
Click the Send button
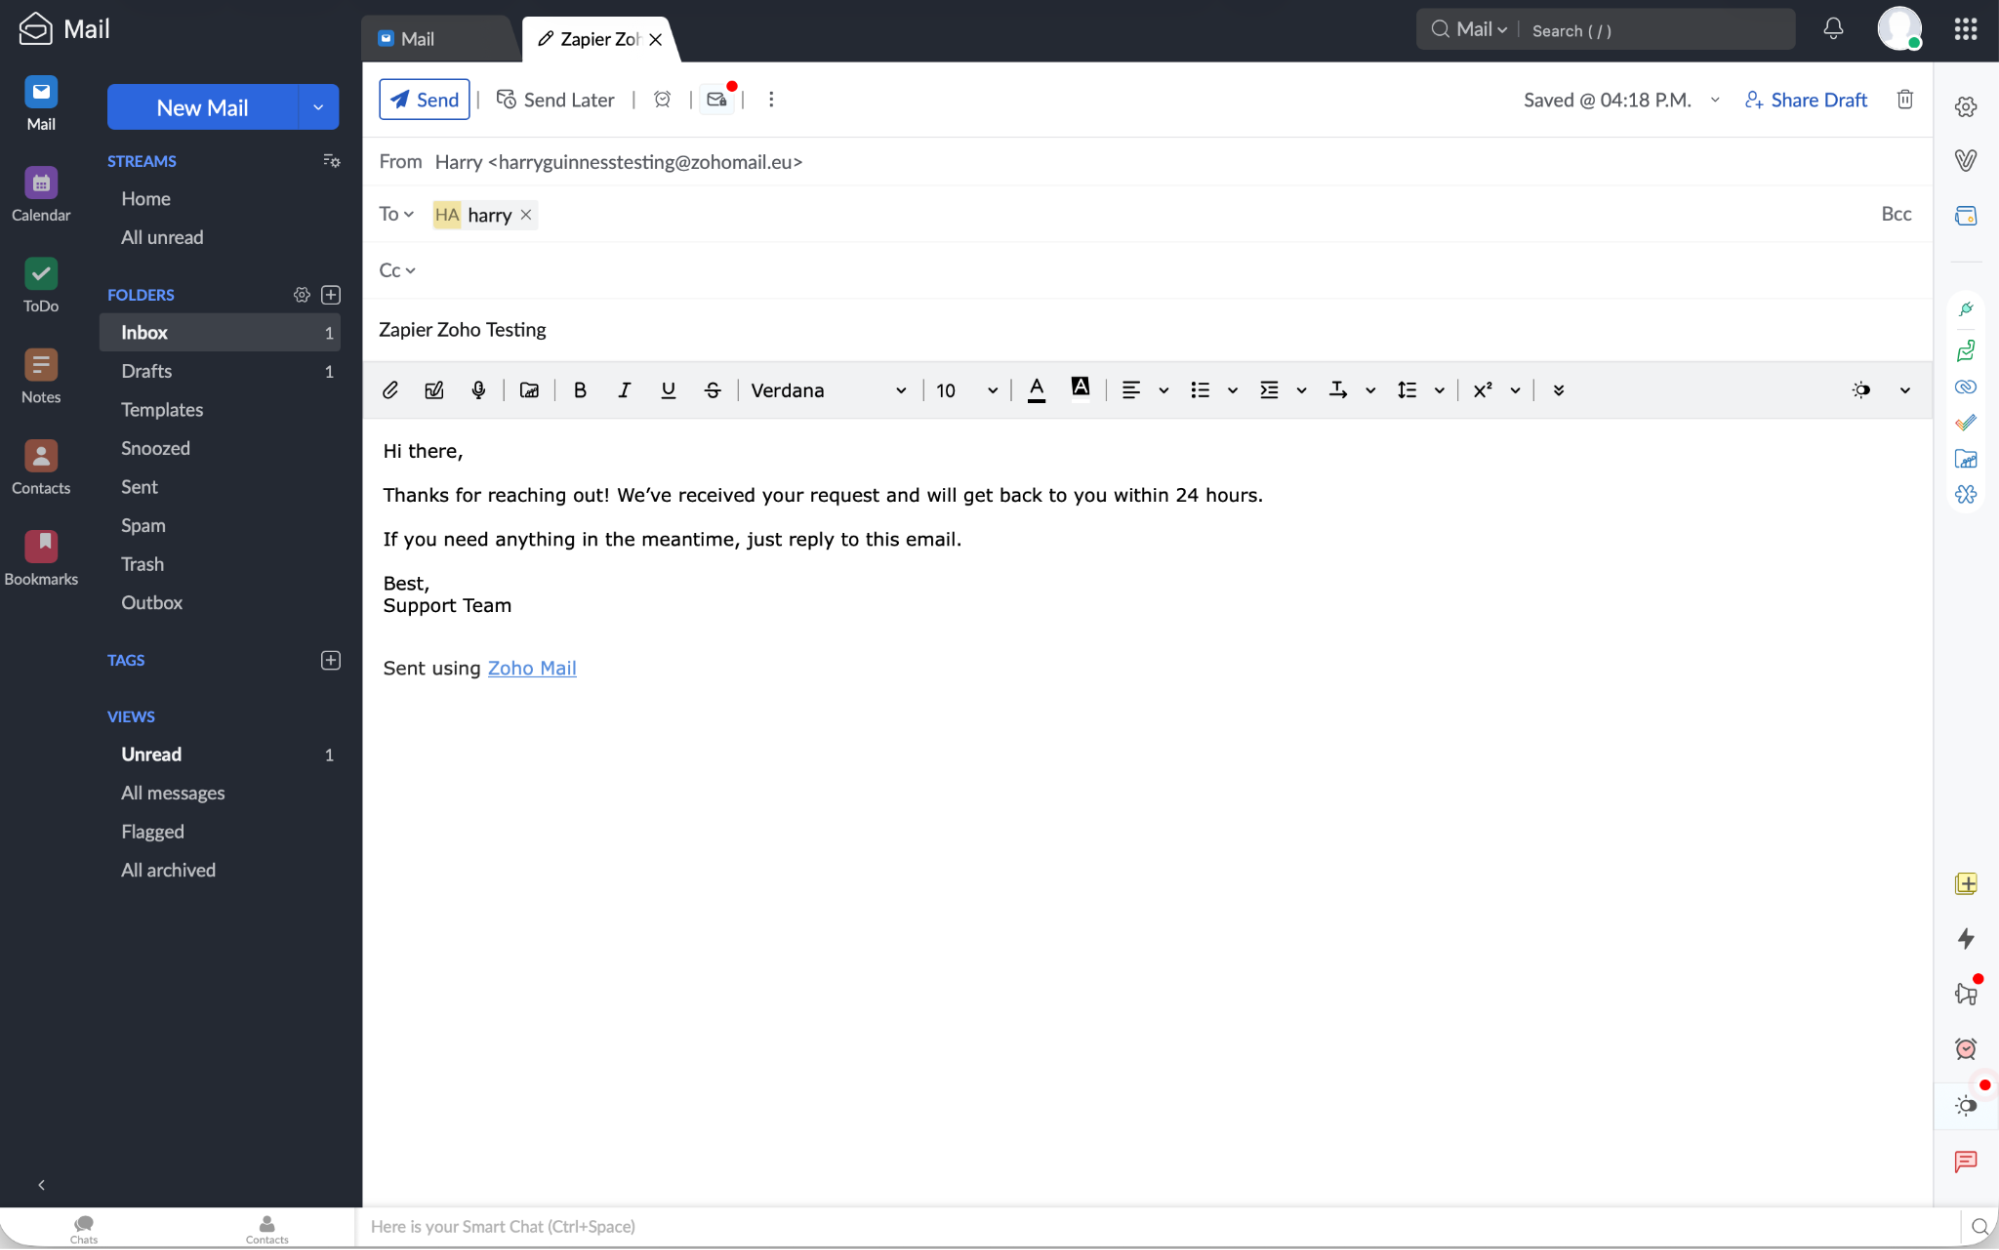click(x=424, y=99)
